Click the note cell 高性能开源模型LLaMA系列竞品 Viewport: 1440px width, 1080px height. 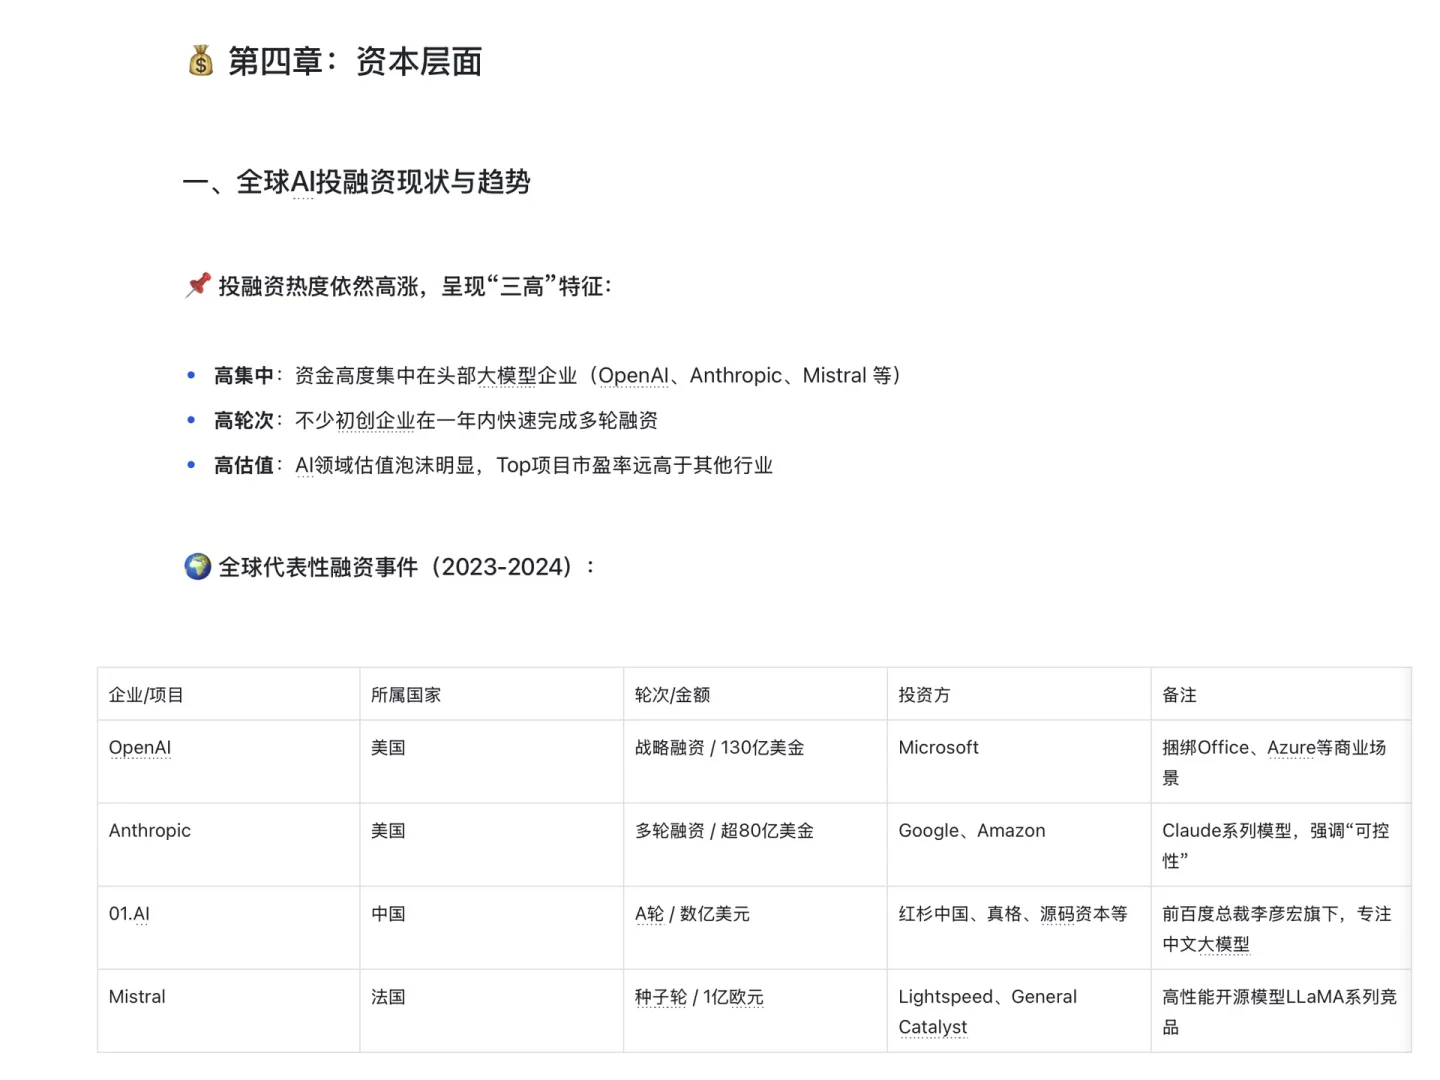[1279, 1012]
